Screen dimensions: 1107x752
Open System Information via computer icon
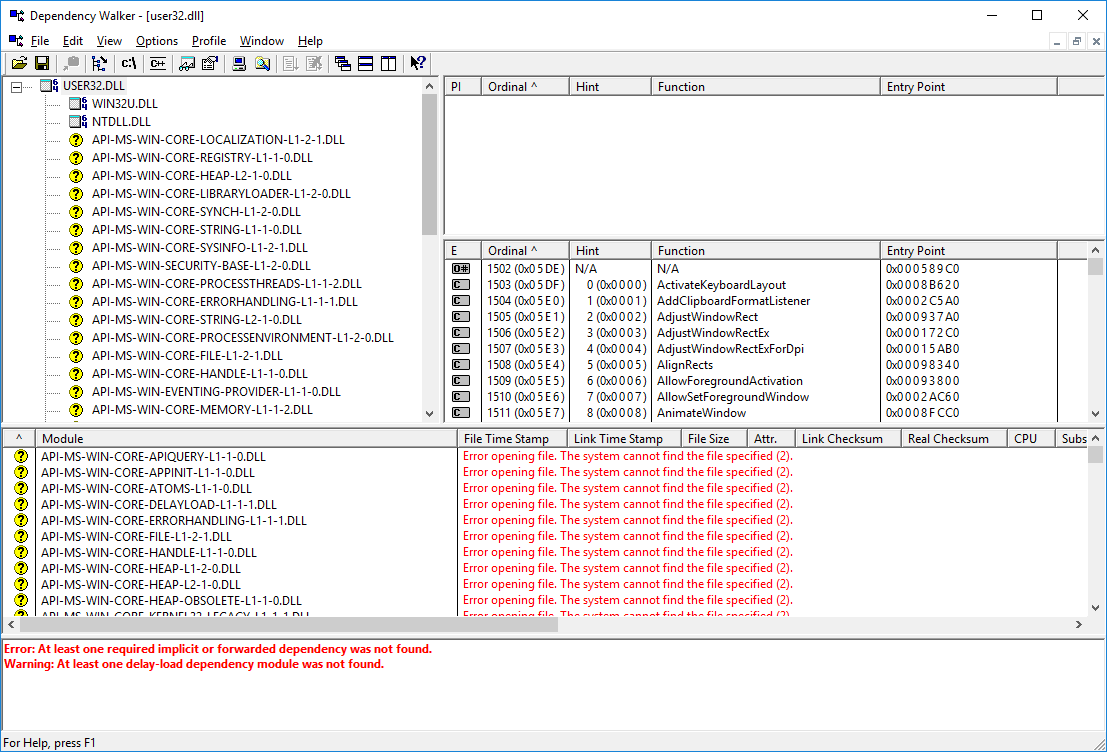click(239, 64)
